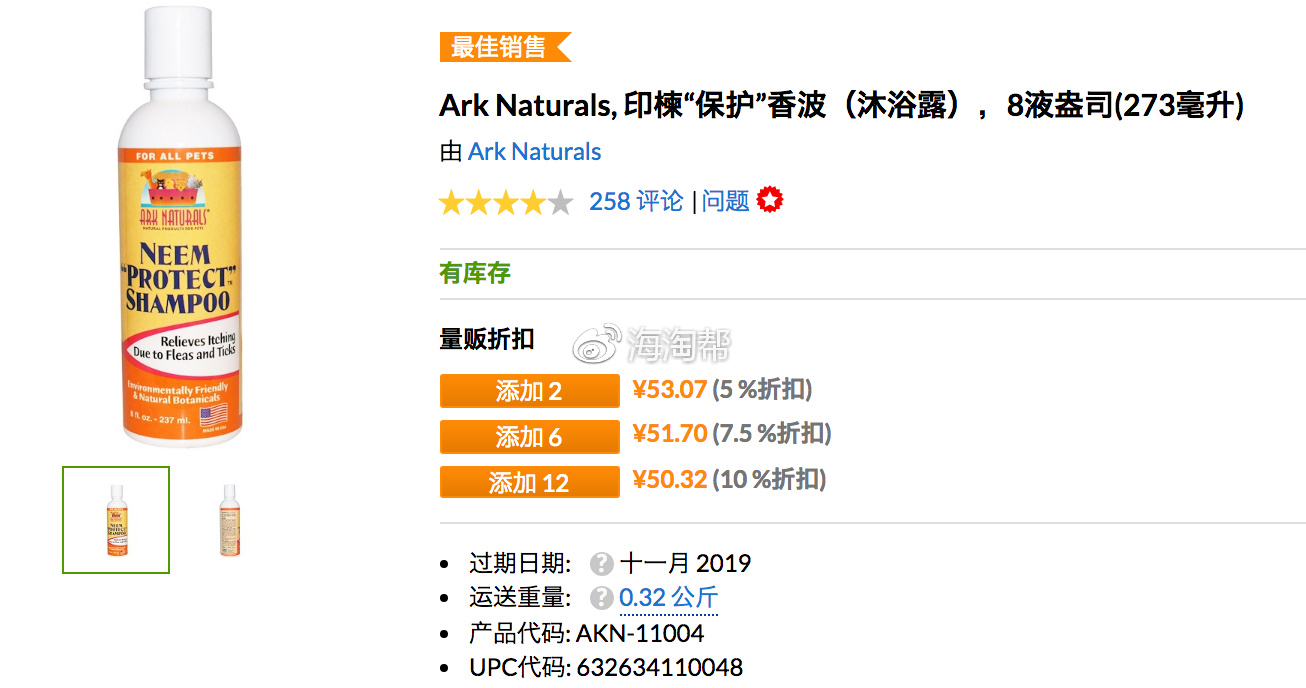Click the product title heading text
The width and height of the screenshot is (1306, 688).
[x=842, y=104]
